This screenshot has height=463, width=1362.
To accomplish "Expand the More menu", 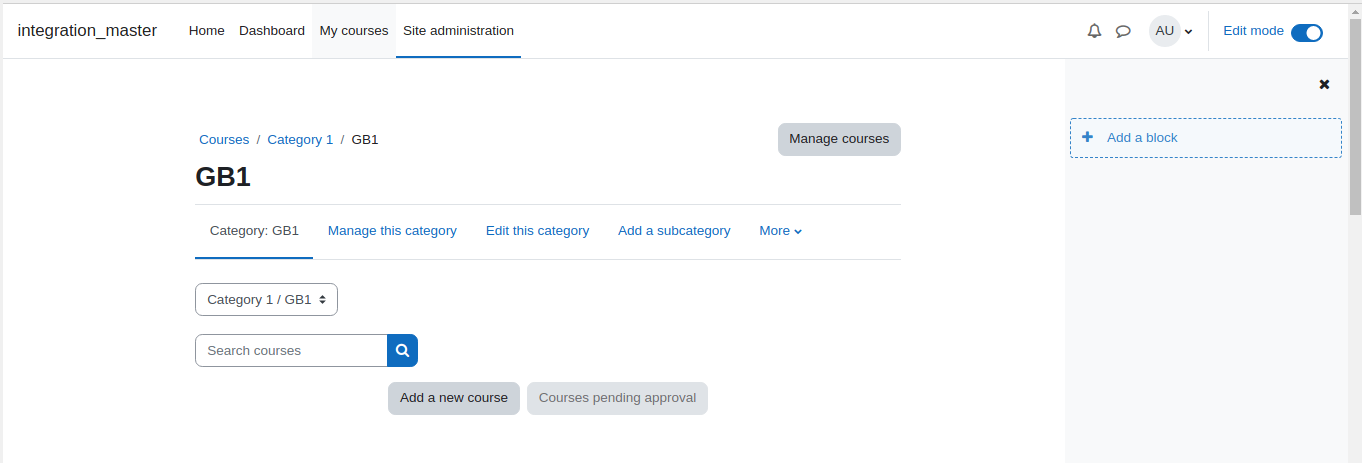I will pos(780,231).
